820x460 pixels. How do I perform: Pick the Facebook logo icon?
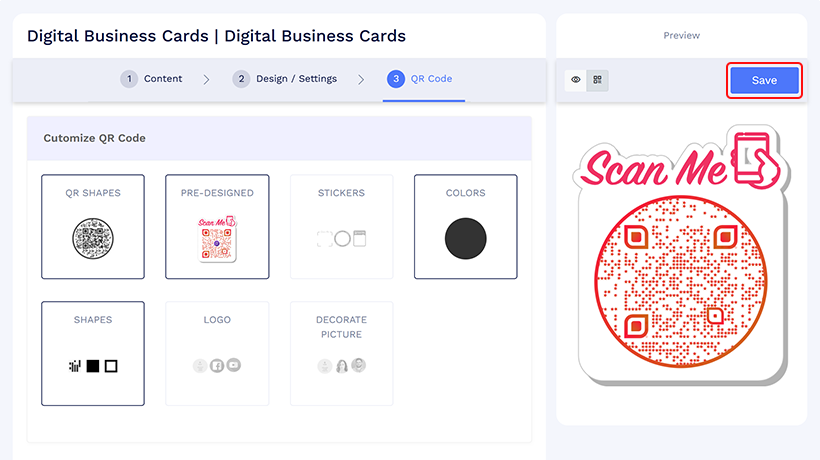[217, 365]
